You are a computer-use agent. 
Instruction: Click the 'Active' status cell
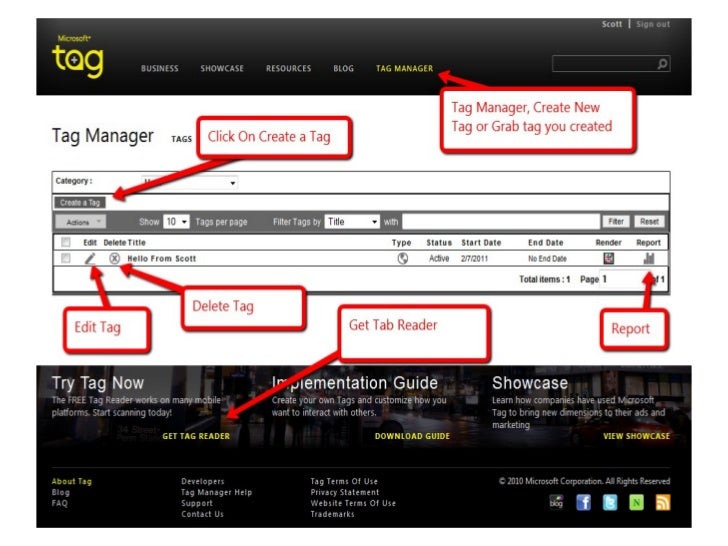click(439, 258)
